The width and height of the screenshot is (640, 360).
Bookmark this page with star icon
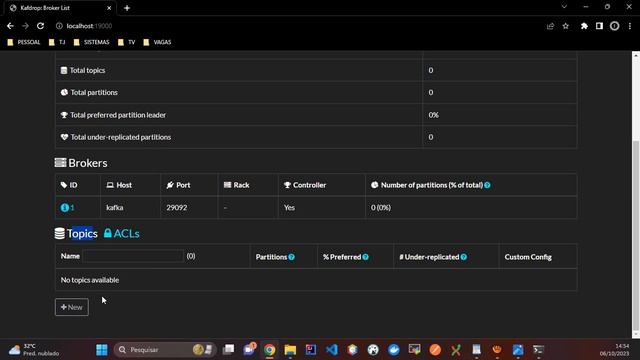click(566, 26)
